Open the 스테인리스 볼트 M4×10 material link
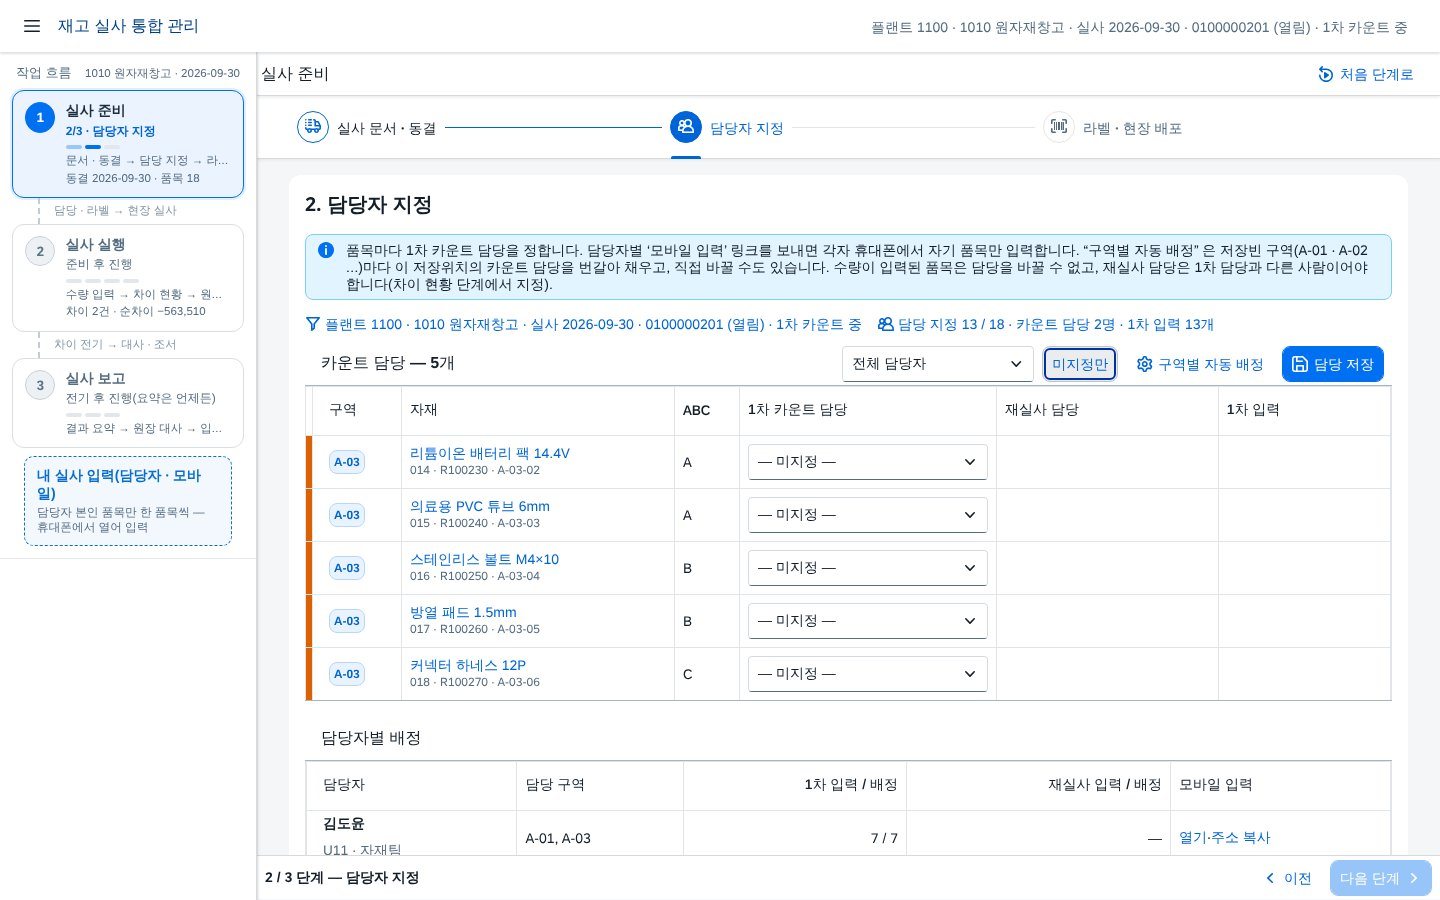 pyautogui.click(x=484, y=559)
